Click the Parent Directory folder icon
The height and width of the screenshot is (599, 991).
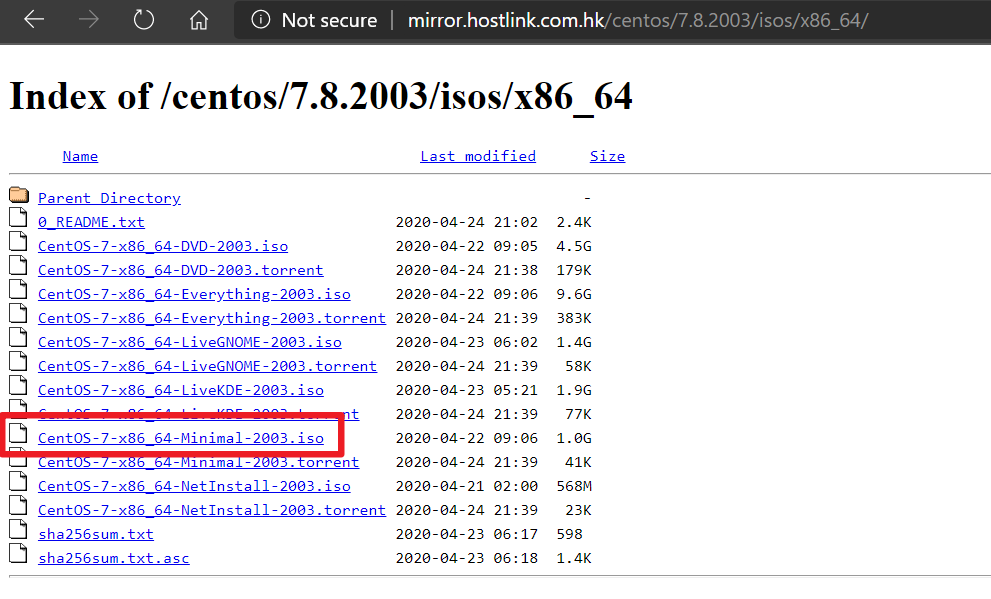pos(19,194)
